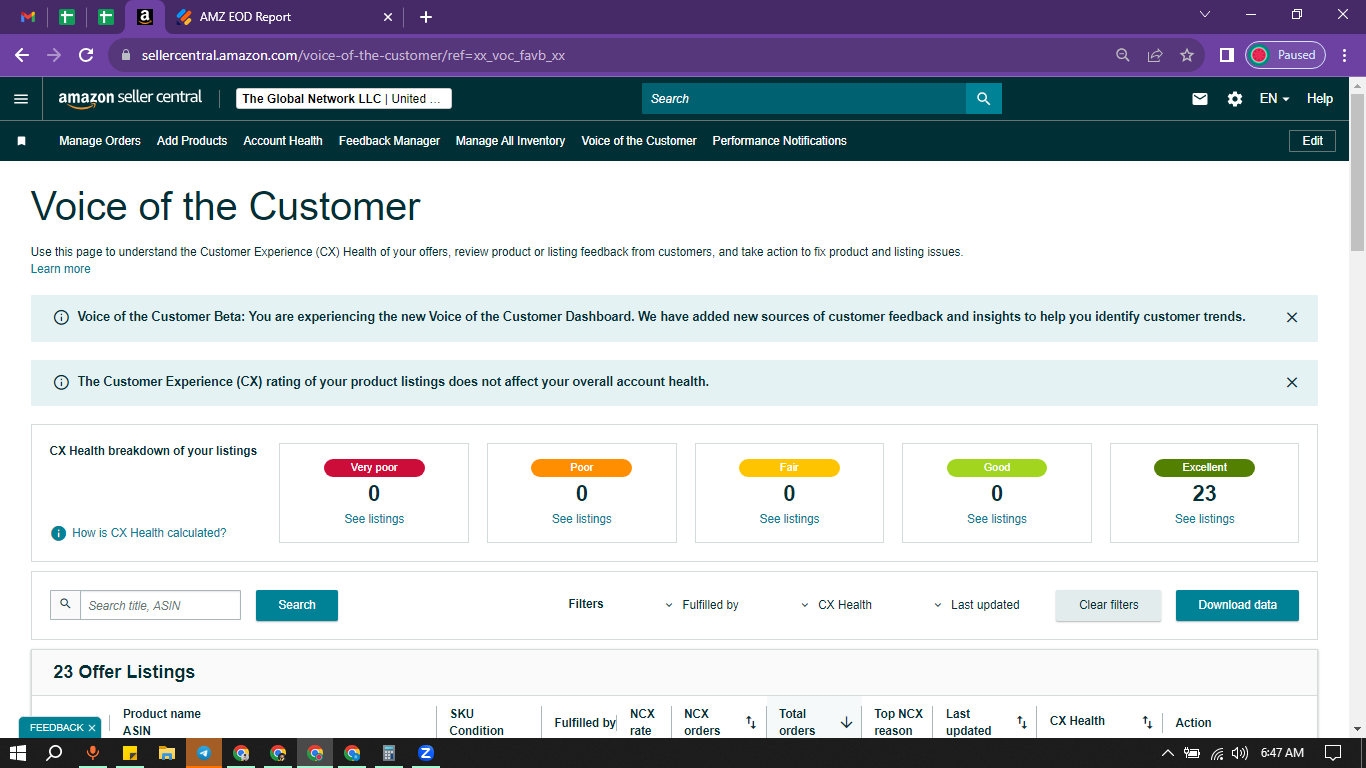This screenshot has height=768, width=1366.
Task: Sort by Total orders down arrow
Action: point(846,722)
